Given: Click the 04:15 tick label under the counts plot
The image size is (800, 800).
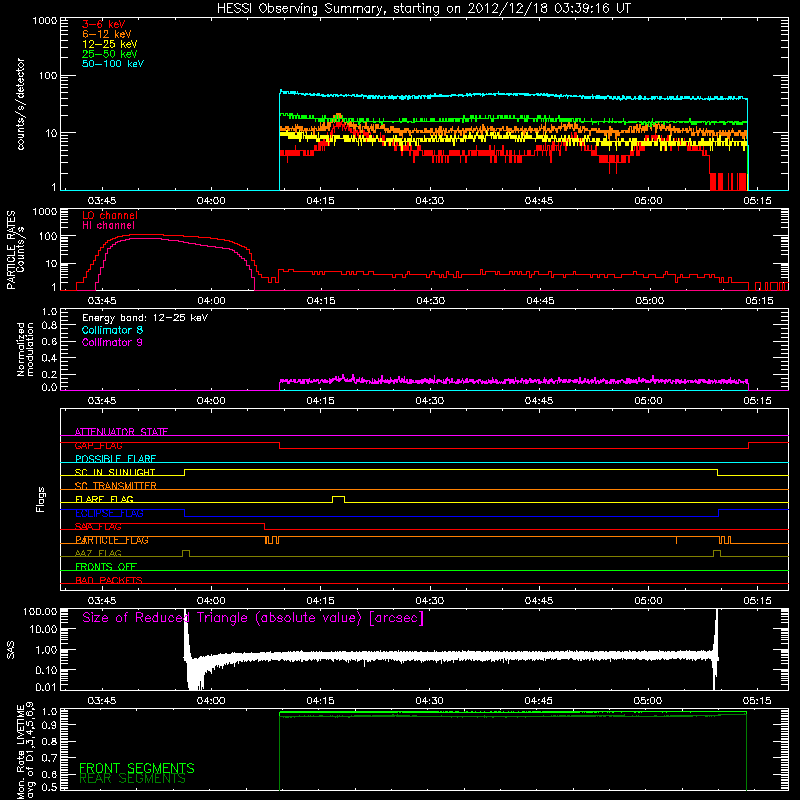Looking at the screenshot, I should pos(320,201).
